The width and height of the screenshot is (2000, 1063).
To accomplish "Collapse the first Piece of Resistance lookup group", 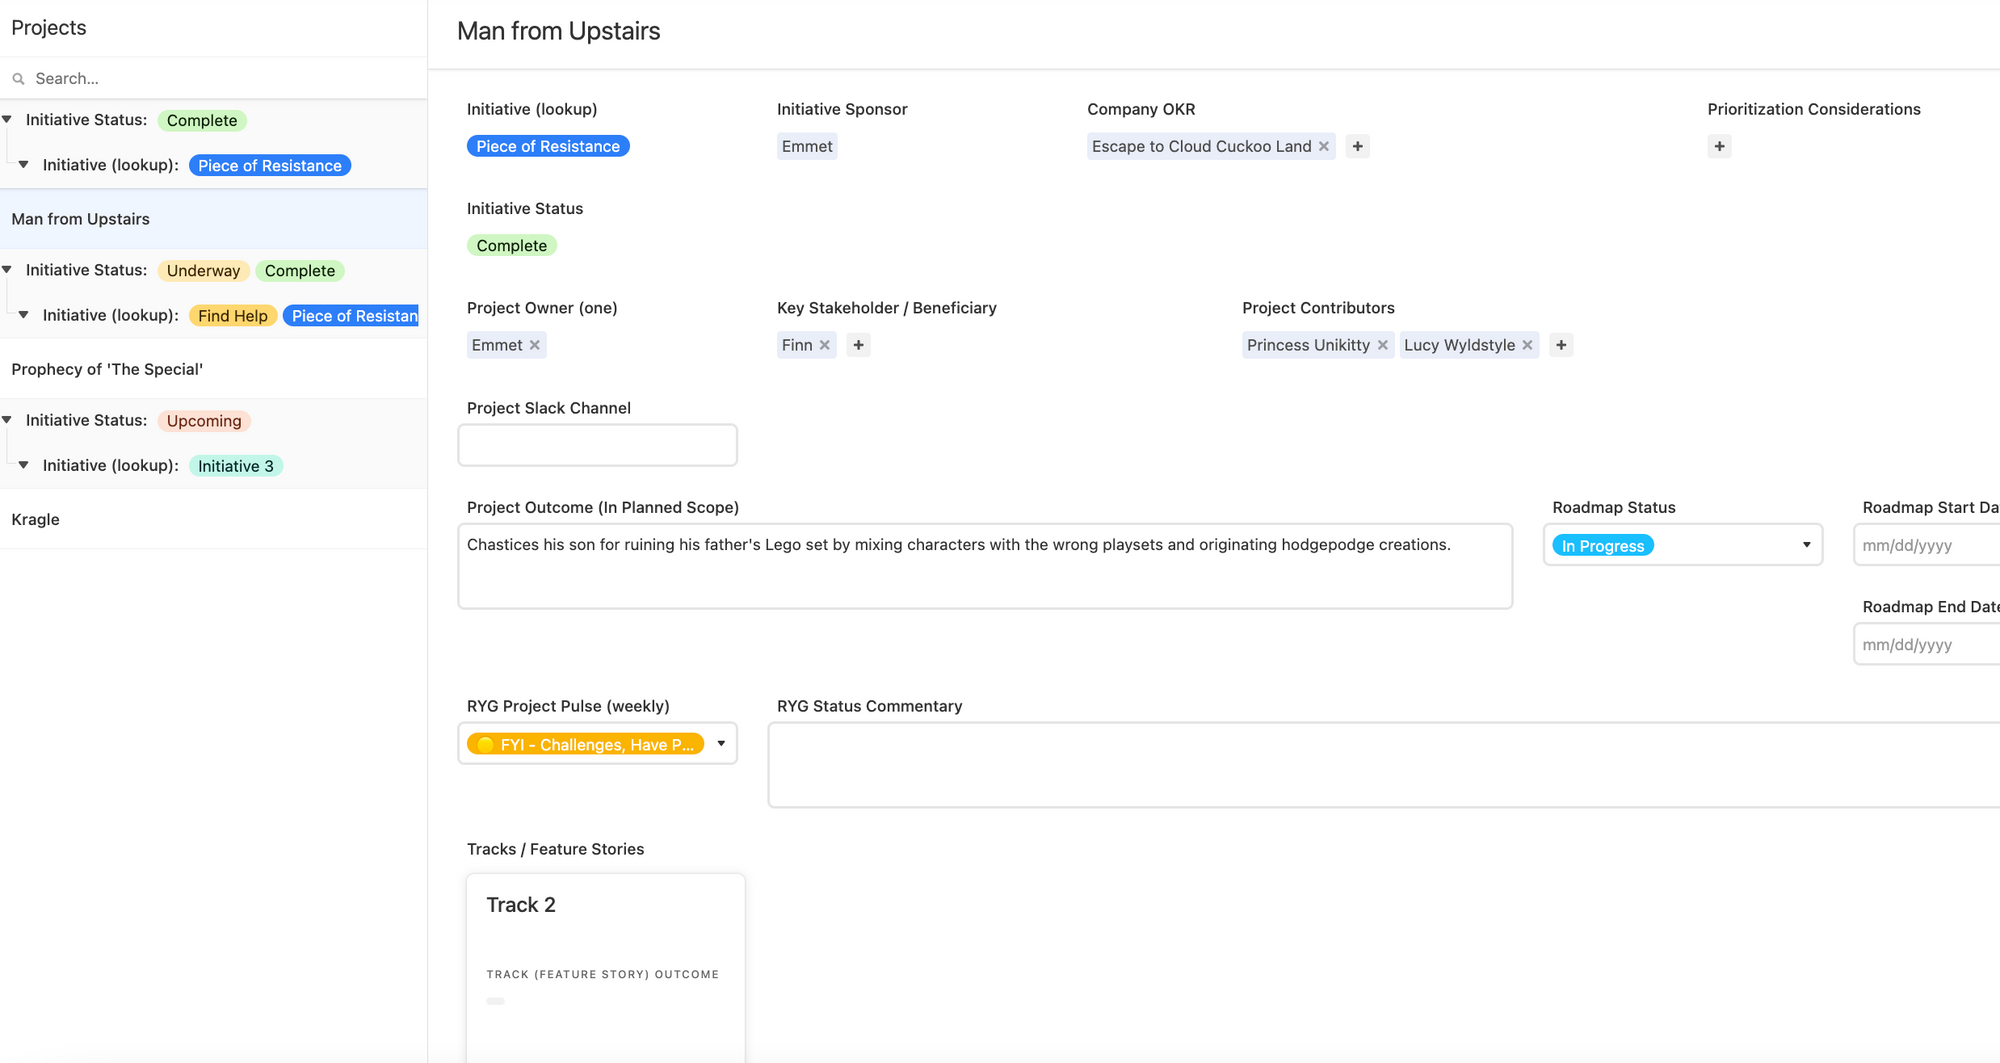I will pos(23,165).
